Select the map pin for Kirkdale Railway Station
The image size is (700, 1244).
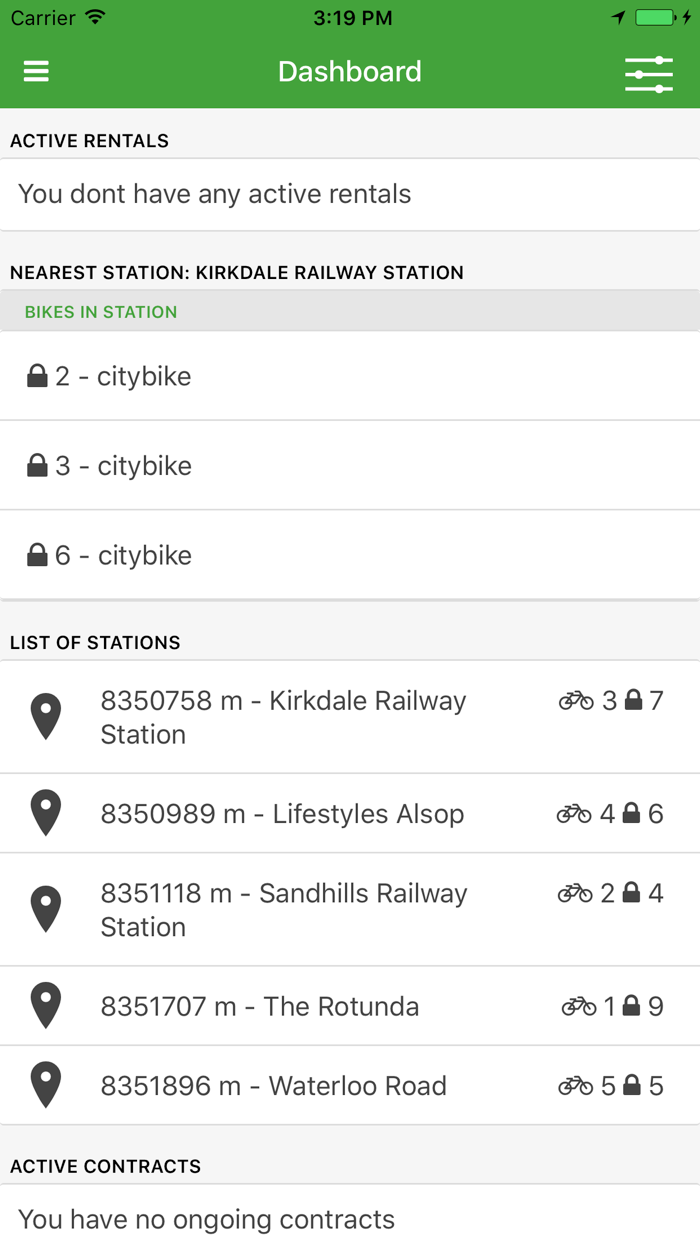[45, 717]
